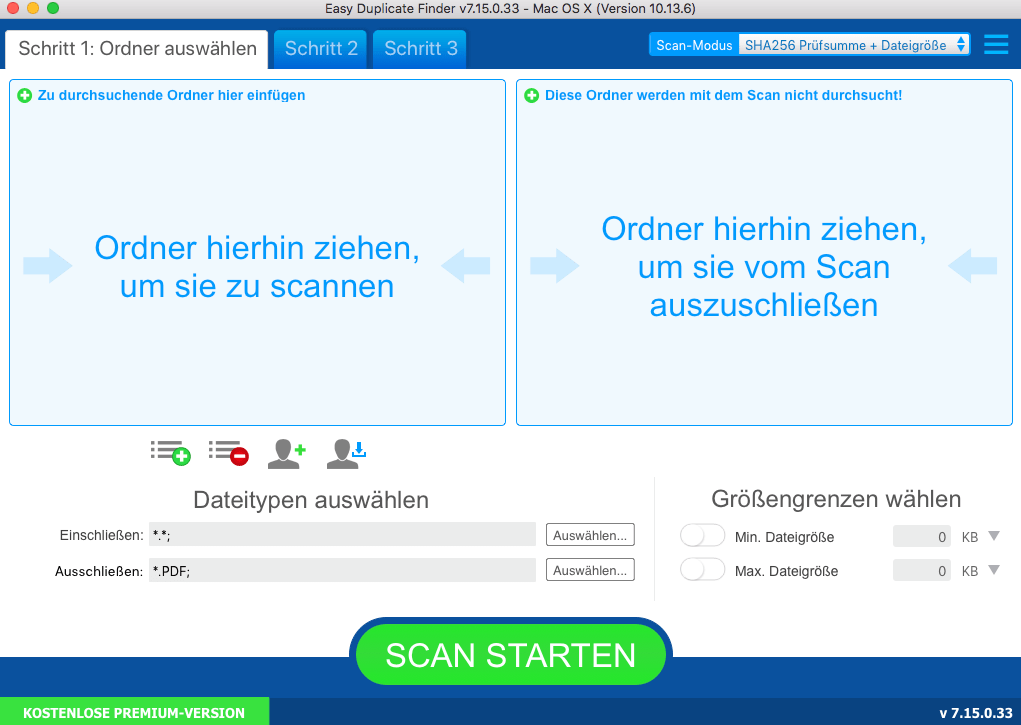Click the remove folder from list icon

click(x=228, y=453)
